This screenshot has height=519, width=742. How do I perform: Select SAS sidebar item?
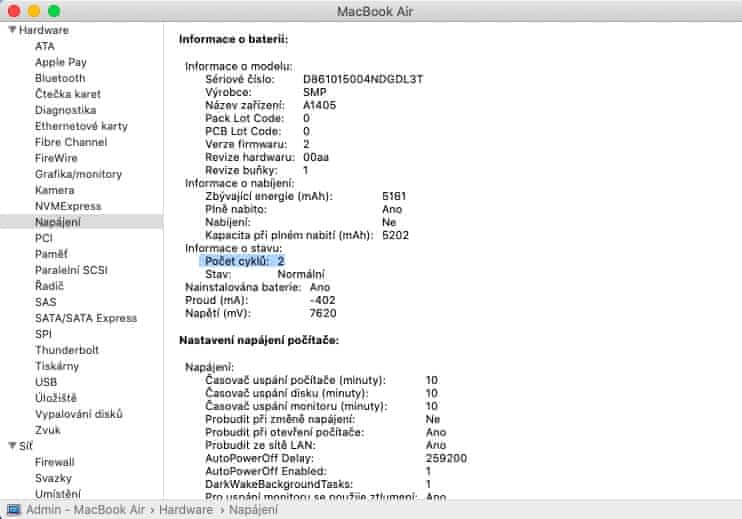(x=45, y=302)
